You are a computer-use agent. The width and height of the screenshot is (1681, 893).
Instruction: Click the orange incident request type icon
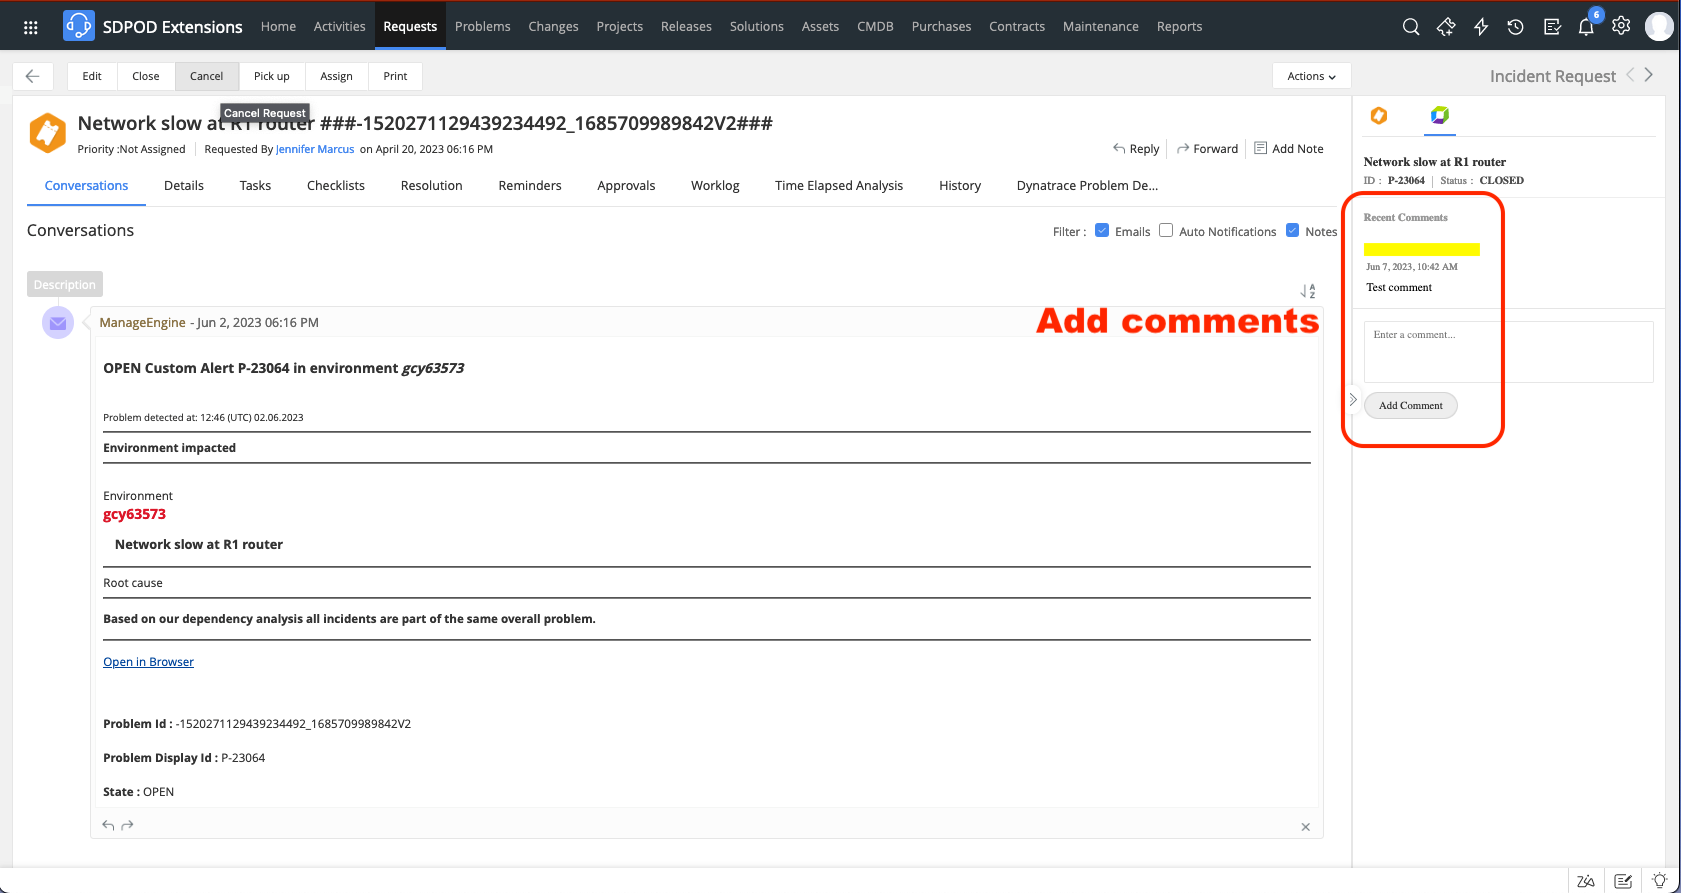(47, 133)
